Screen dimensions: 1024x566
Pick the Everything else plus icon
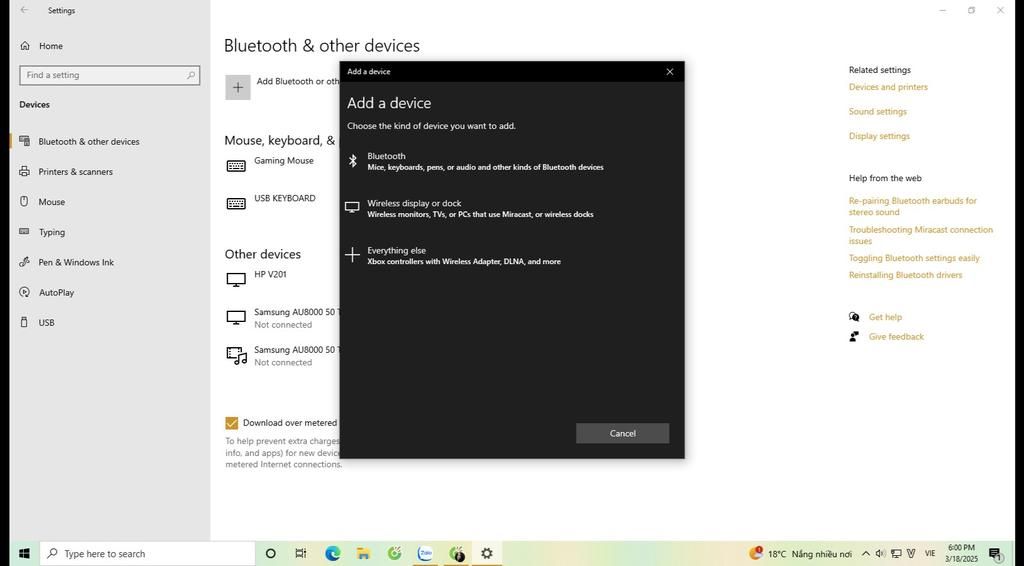point(352,255)
